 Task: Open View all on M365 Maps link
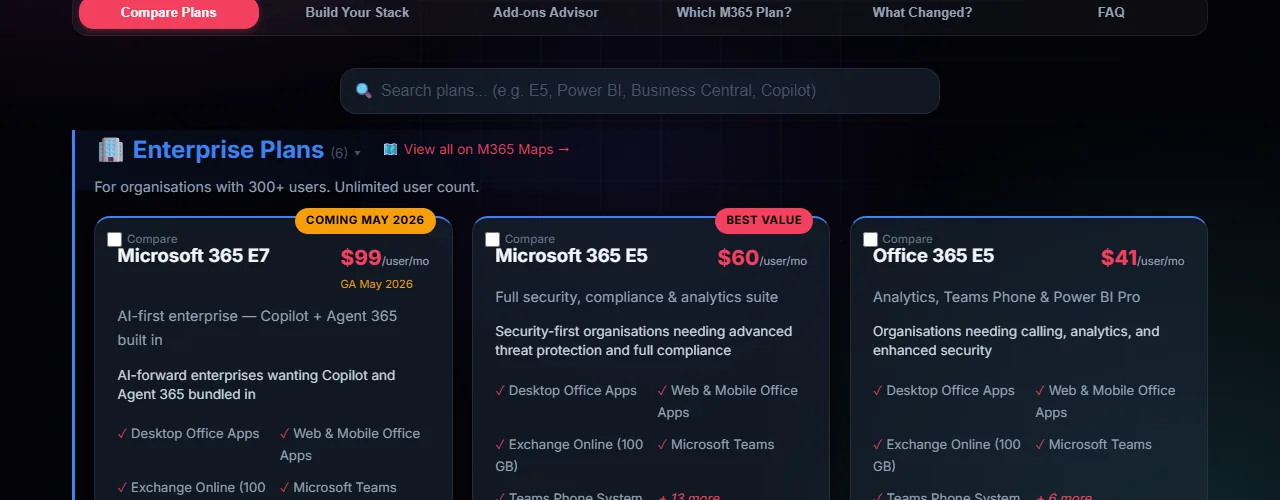point(486,149)
